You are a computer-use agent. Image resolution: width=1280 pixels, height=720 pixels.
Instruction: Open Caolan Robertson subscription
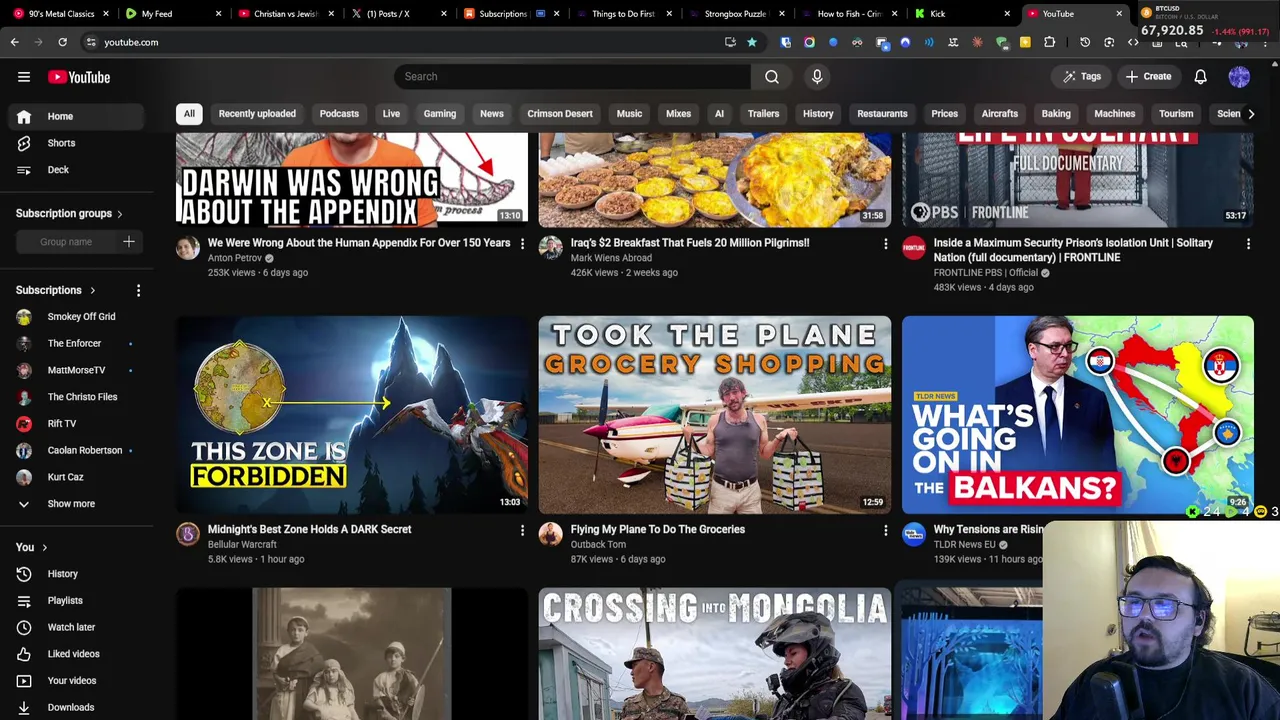coord(76,450)
